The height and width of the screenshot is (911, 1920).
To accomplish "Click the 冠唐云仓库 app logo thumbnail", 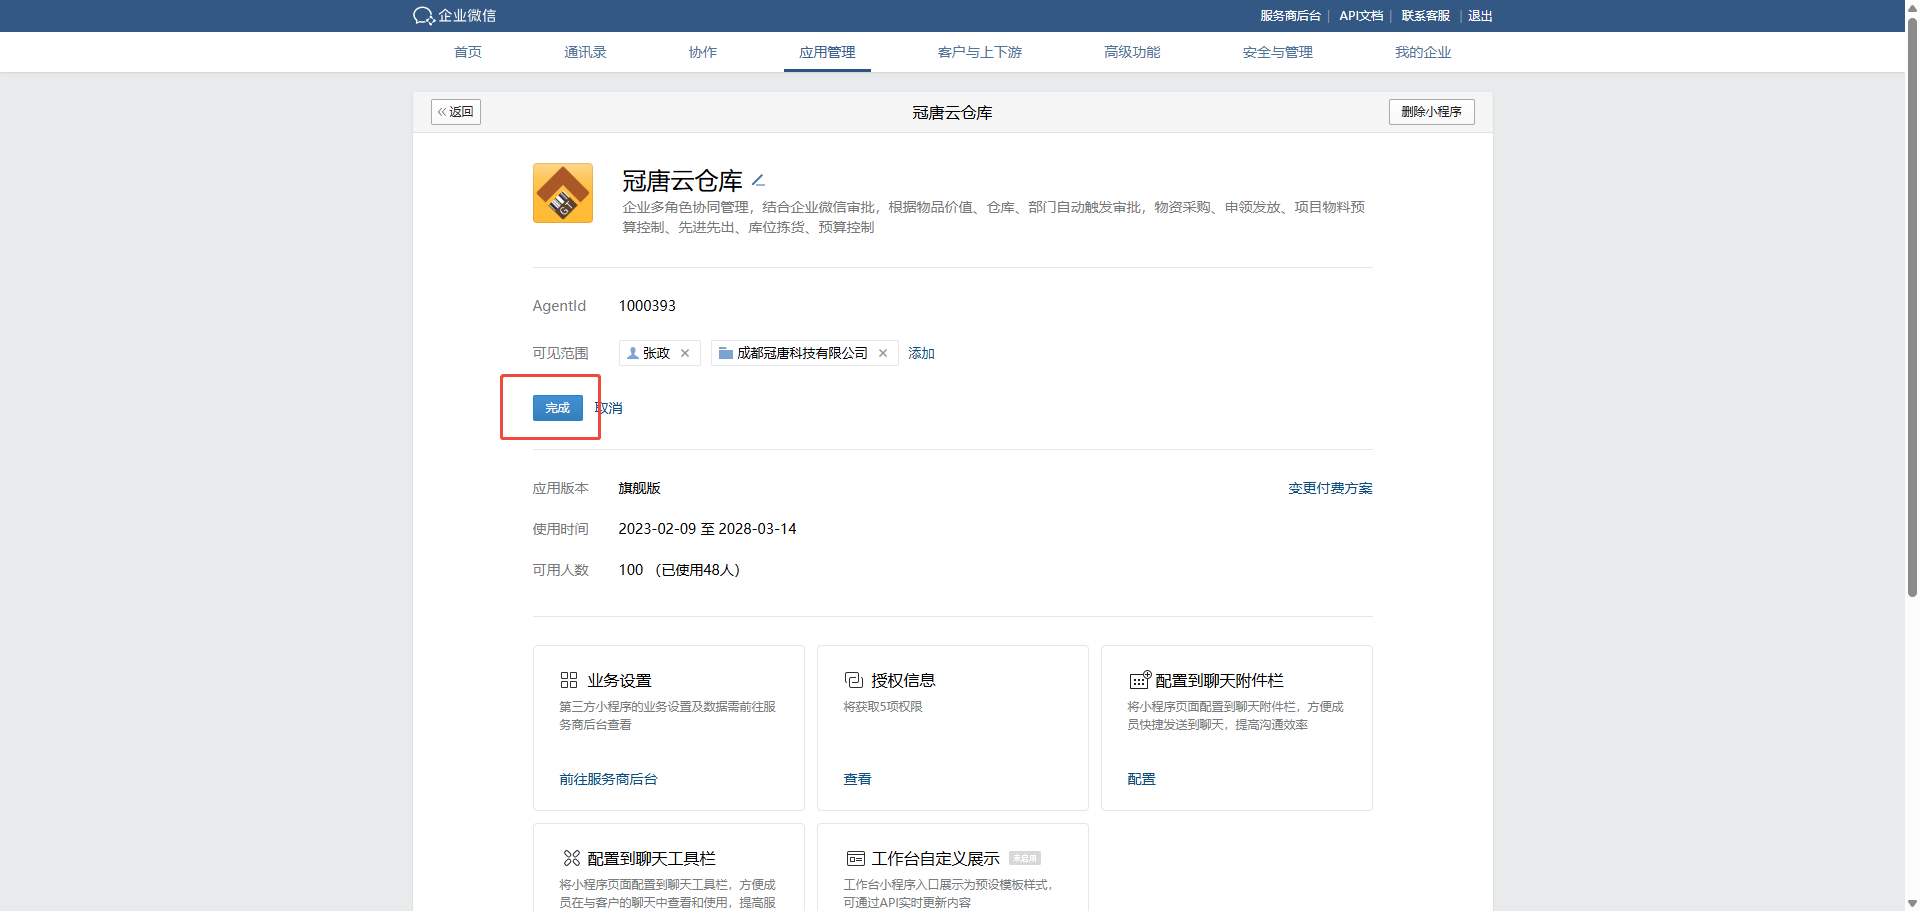I will tap(563, 193).
